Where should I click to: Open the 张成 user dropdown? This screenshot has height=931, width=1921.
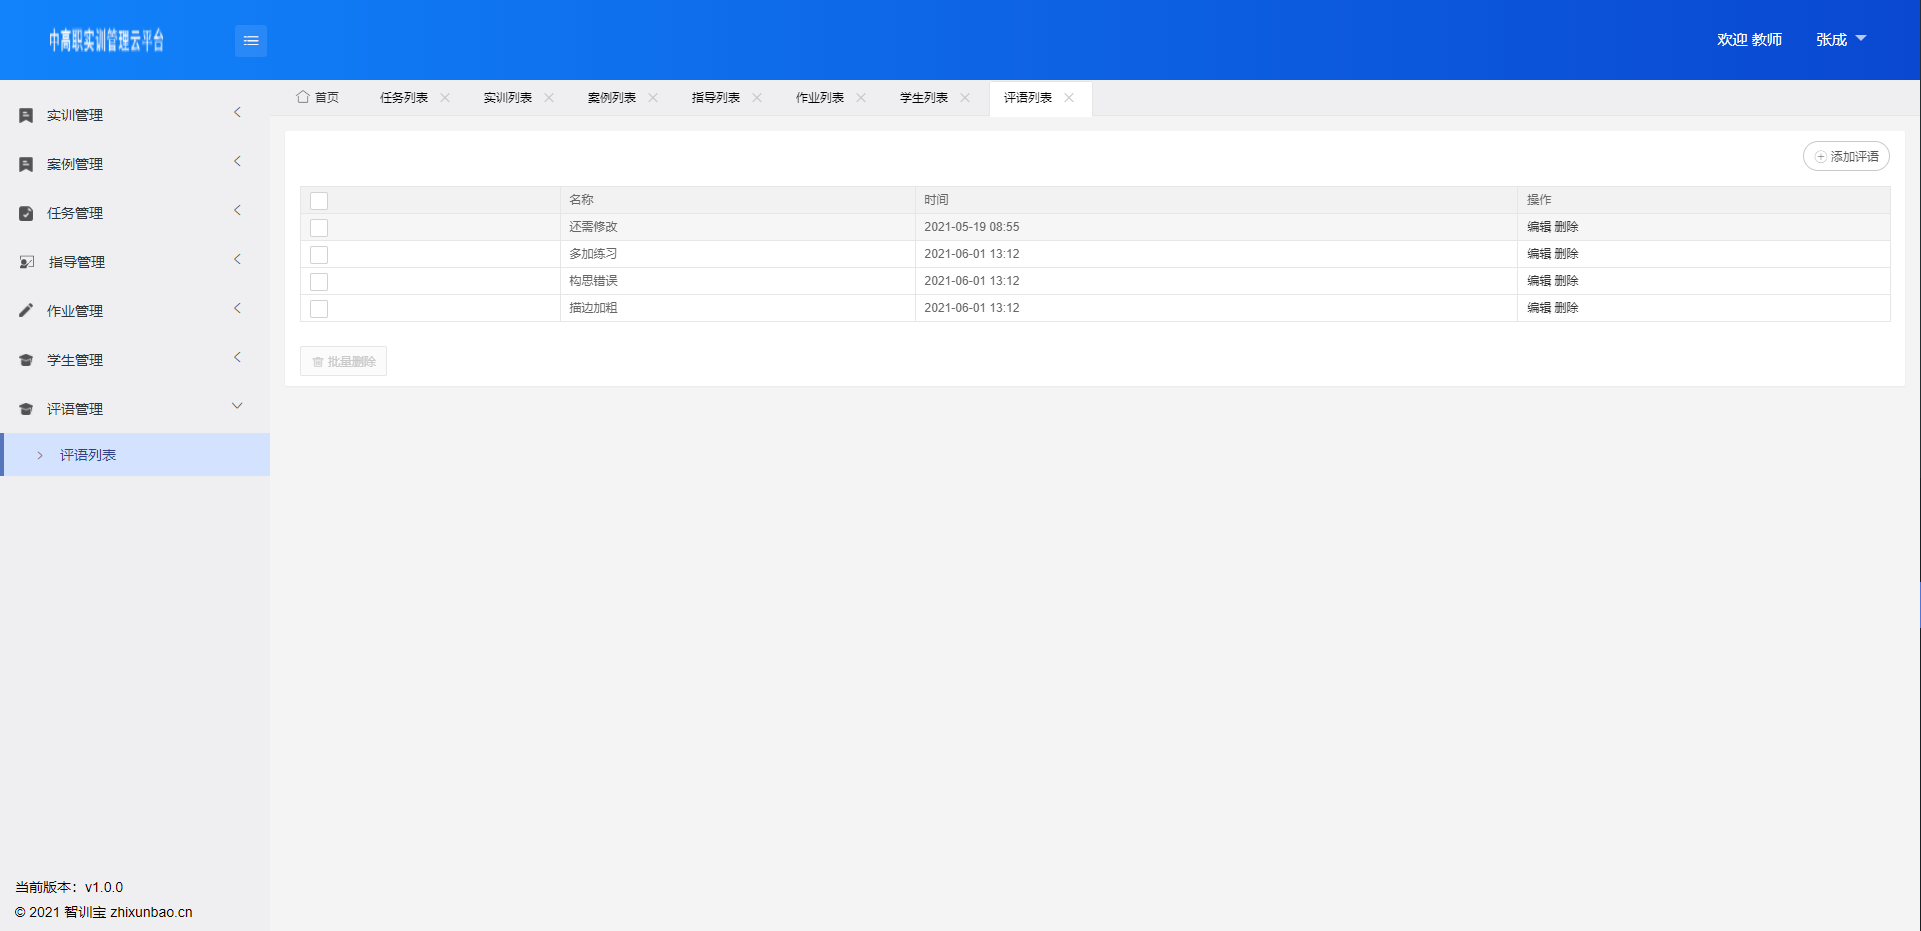pos(1841,40)
